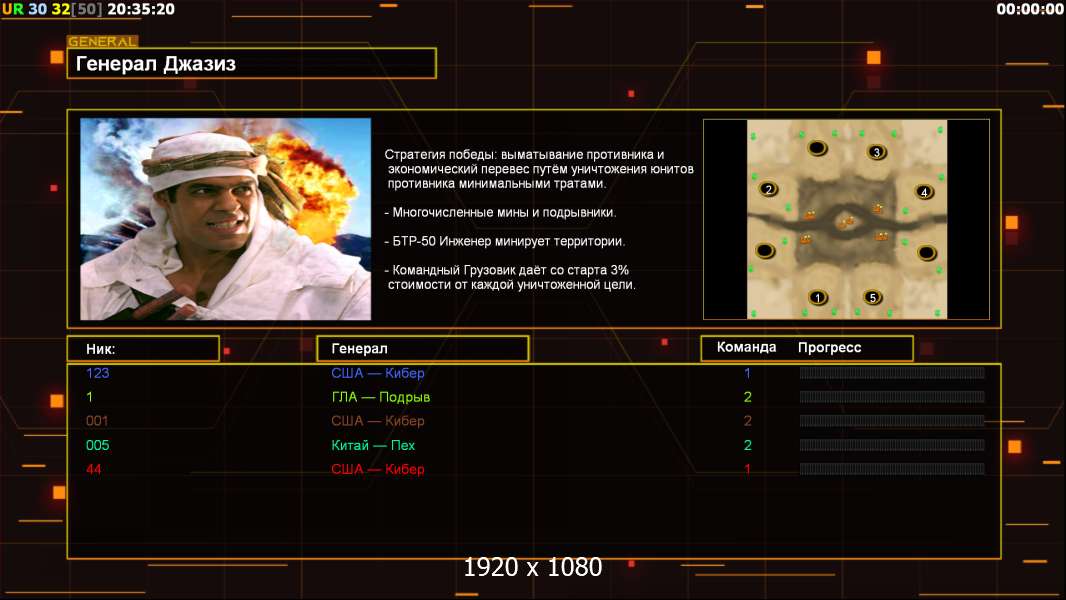Image resolution: width=1066 pixels, height=600 pixels.
Task: Click the 00:00:00 timer at top right
Action: 1030,9
